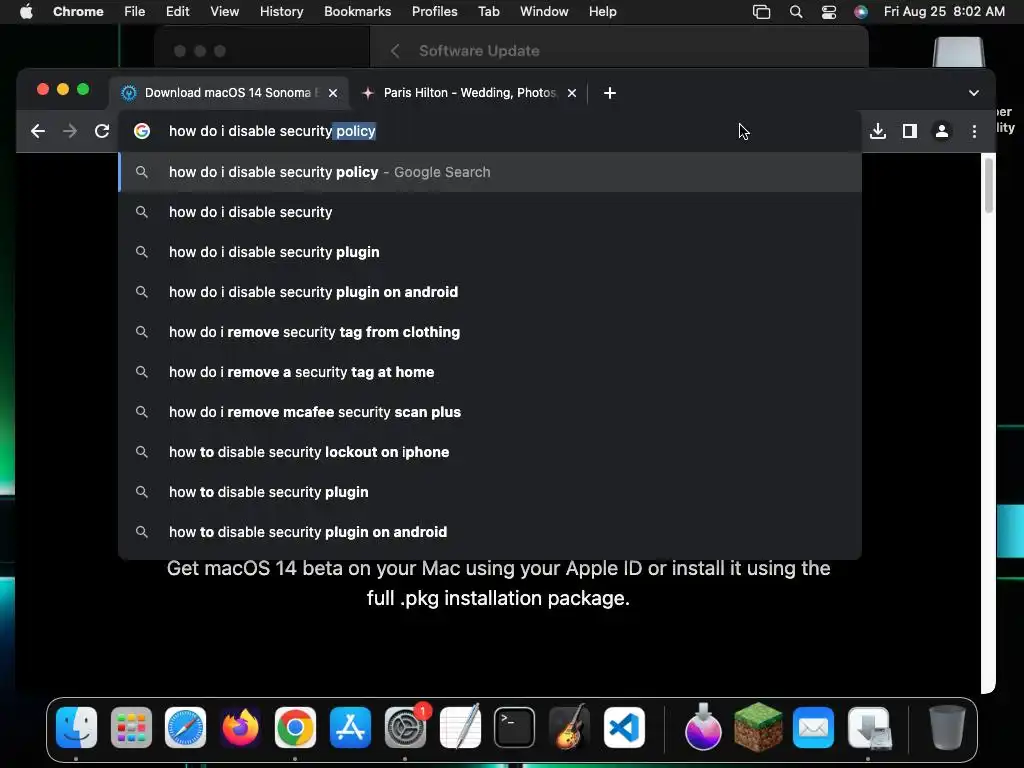Viewport: 1024px width, 768px height.
Task: Launch GarageBand from the Dock
Action: 569,728
